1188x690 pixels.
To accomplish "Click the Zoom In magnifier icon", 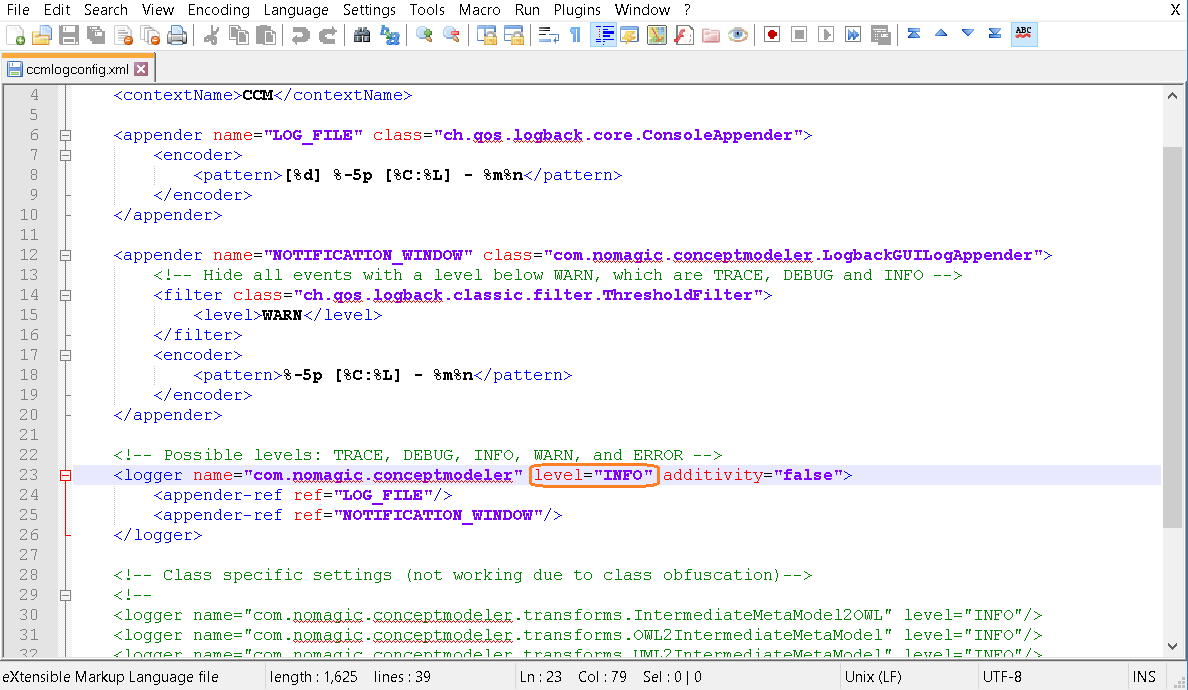I will 424,35.
